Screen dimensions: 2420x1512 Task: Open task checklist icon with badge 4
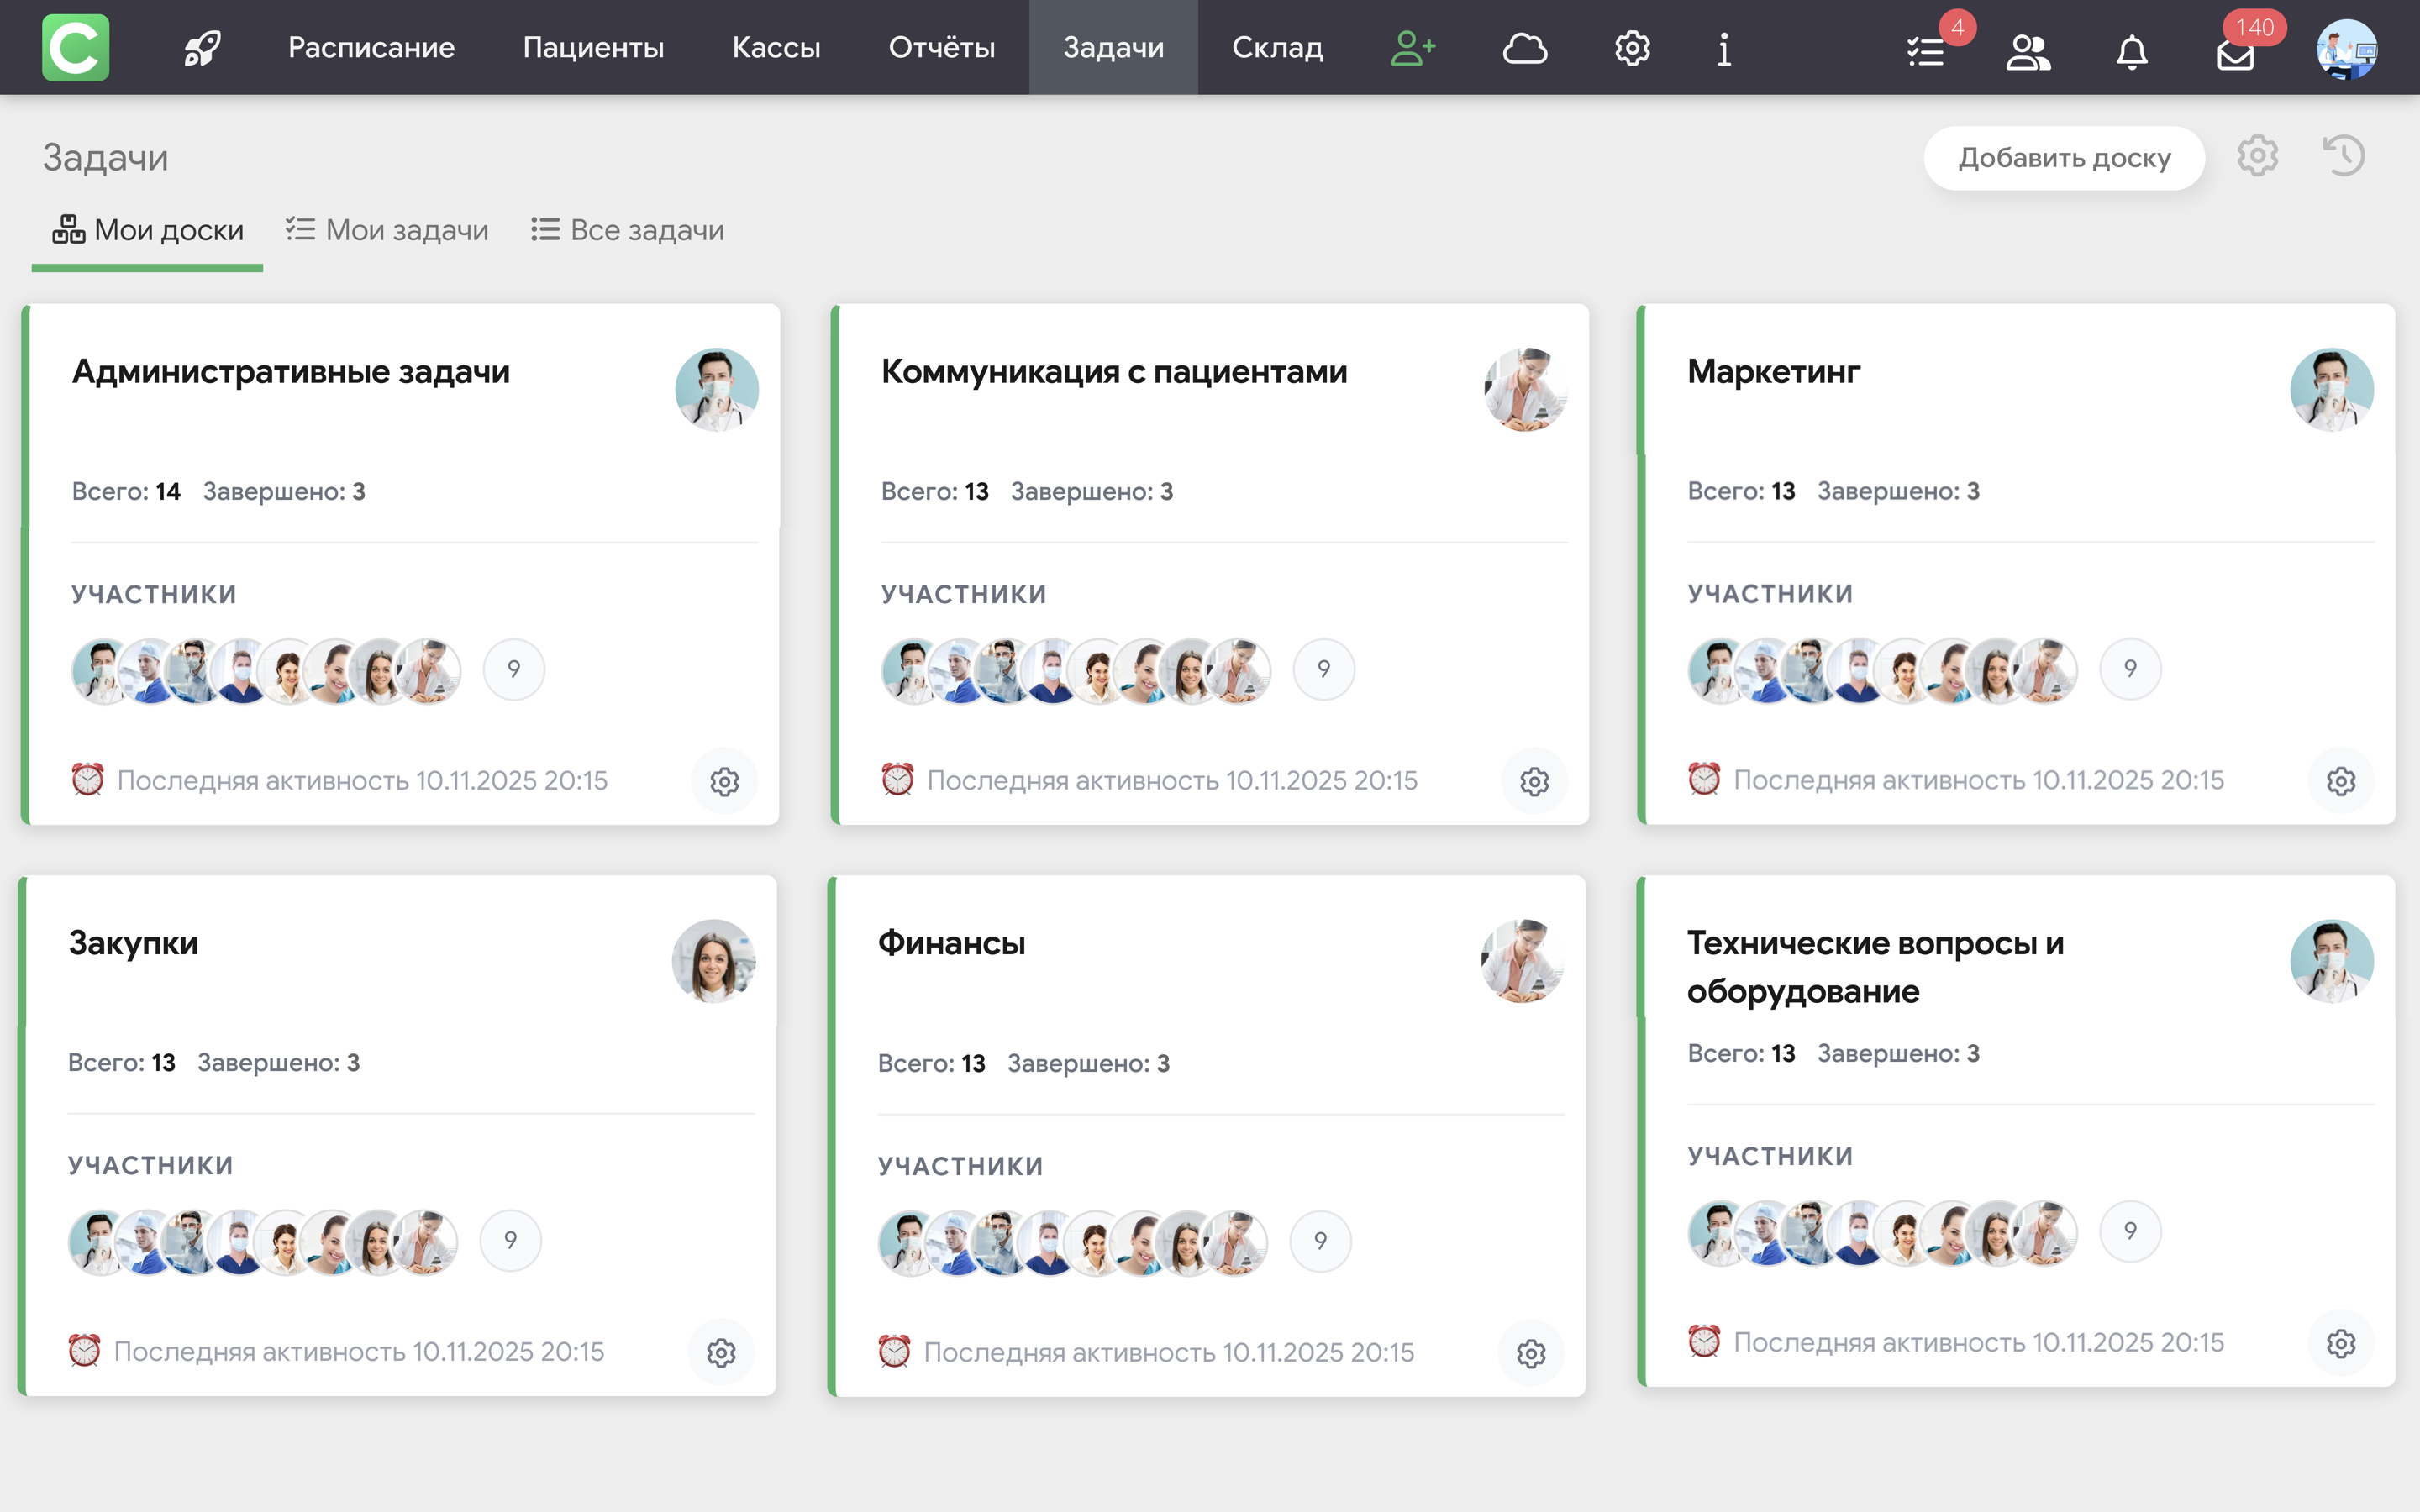tap(1926, 51)
